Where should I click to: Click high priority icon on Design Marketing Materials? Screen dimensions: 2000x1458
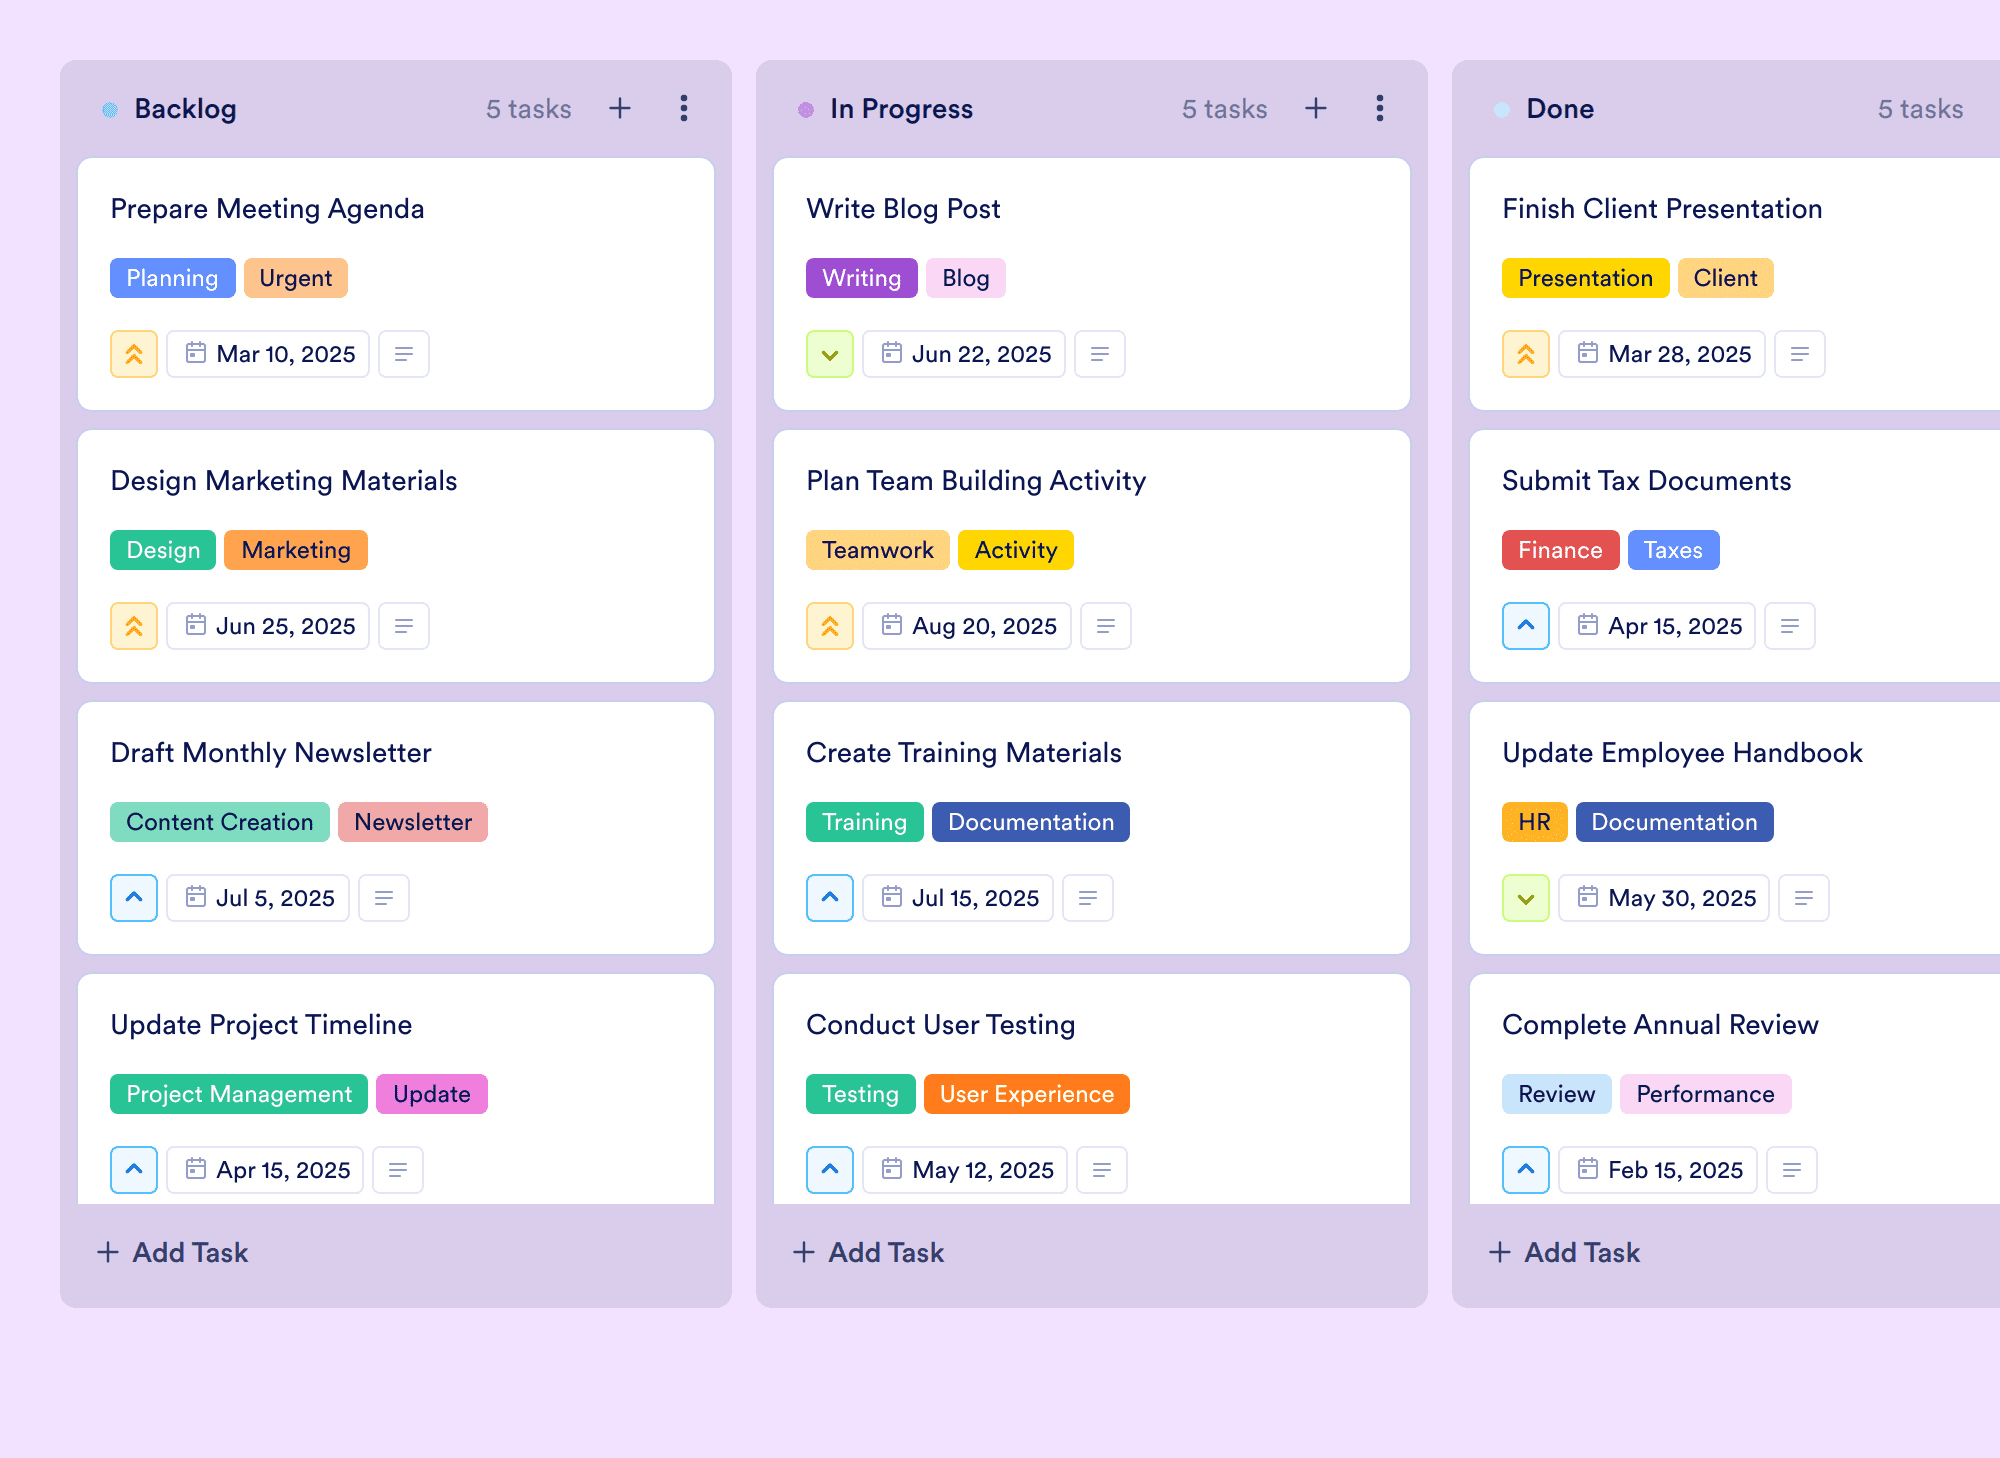(x=134, y=626)
